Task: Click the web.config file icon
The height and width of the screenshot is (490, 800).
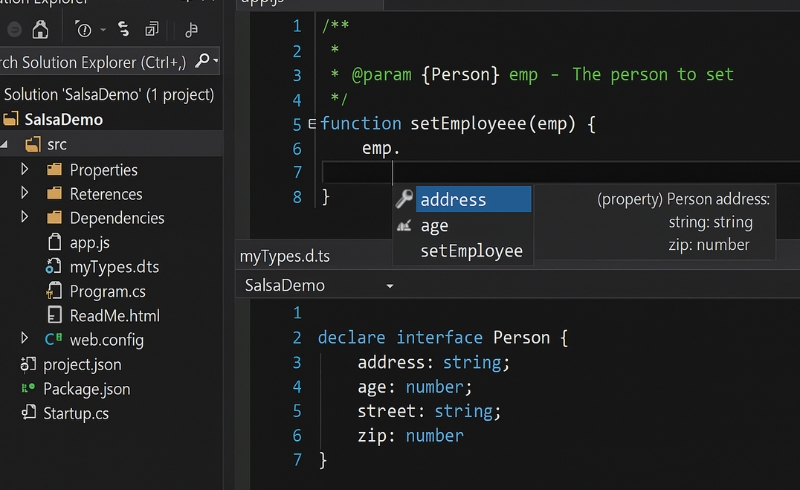Action: [x=53, y=339]
